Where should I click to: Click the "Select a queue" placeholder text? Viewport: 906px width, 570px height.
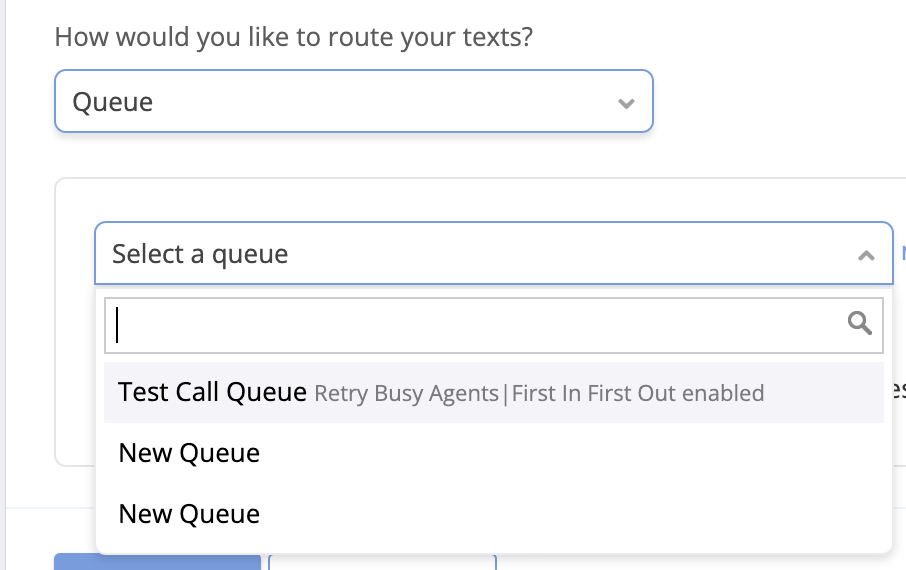pyautogui.click(x=200, y=254)
